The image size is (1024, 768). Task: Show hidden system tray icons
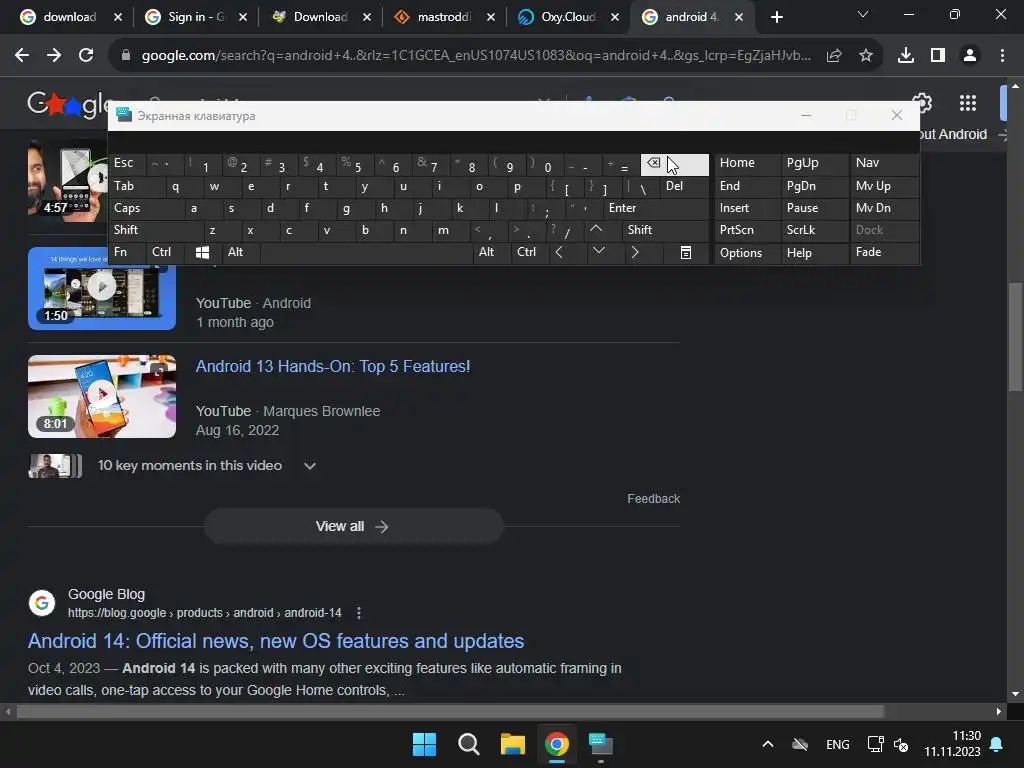point(768,744)
